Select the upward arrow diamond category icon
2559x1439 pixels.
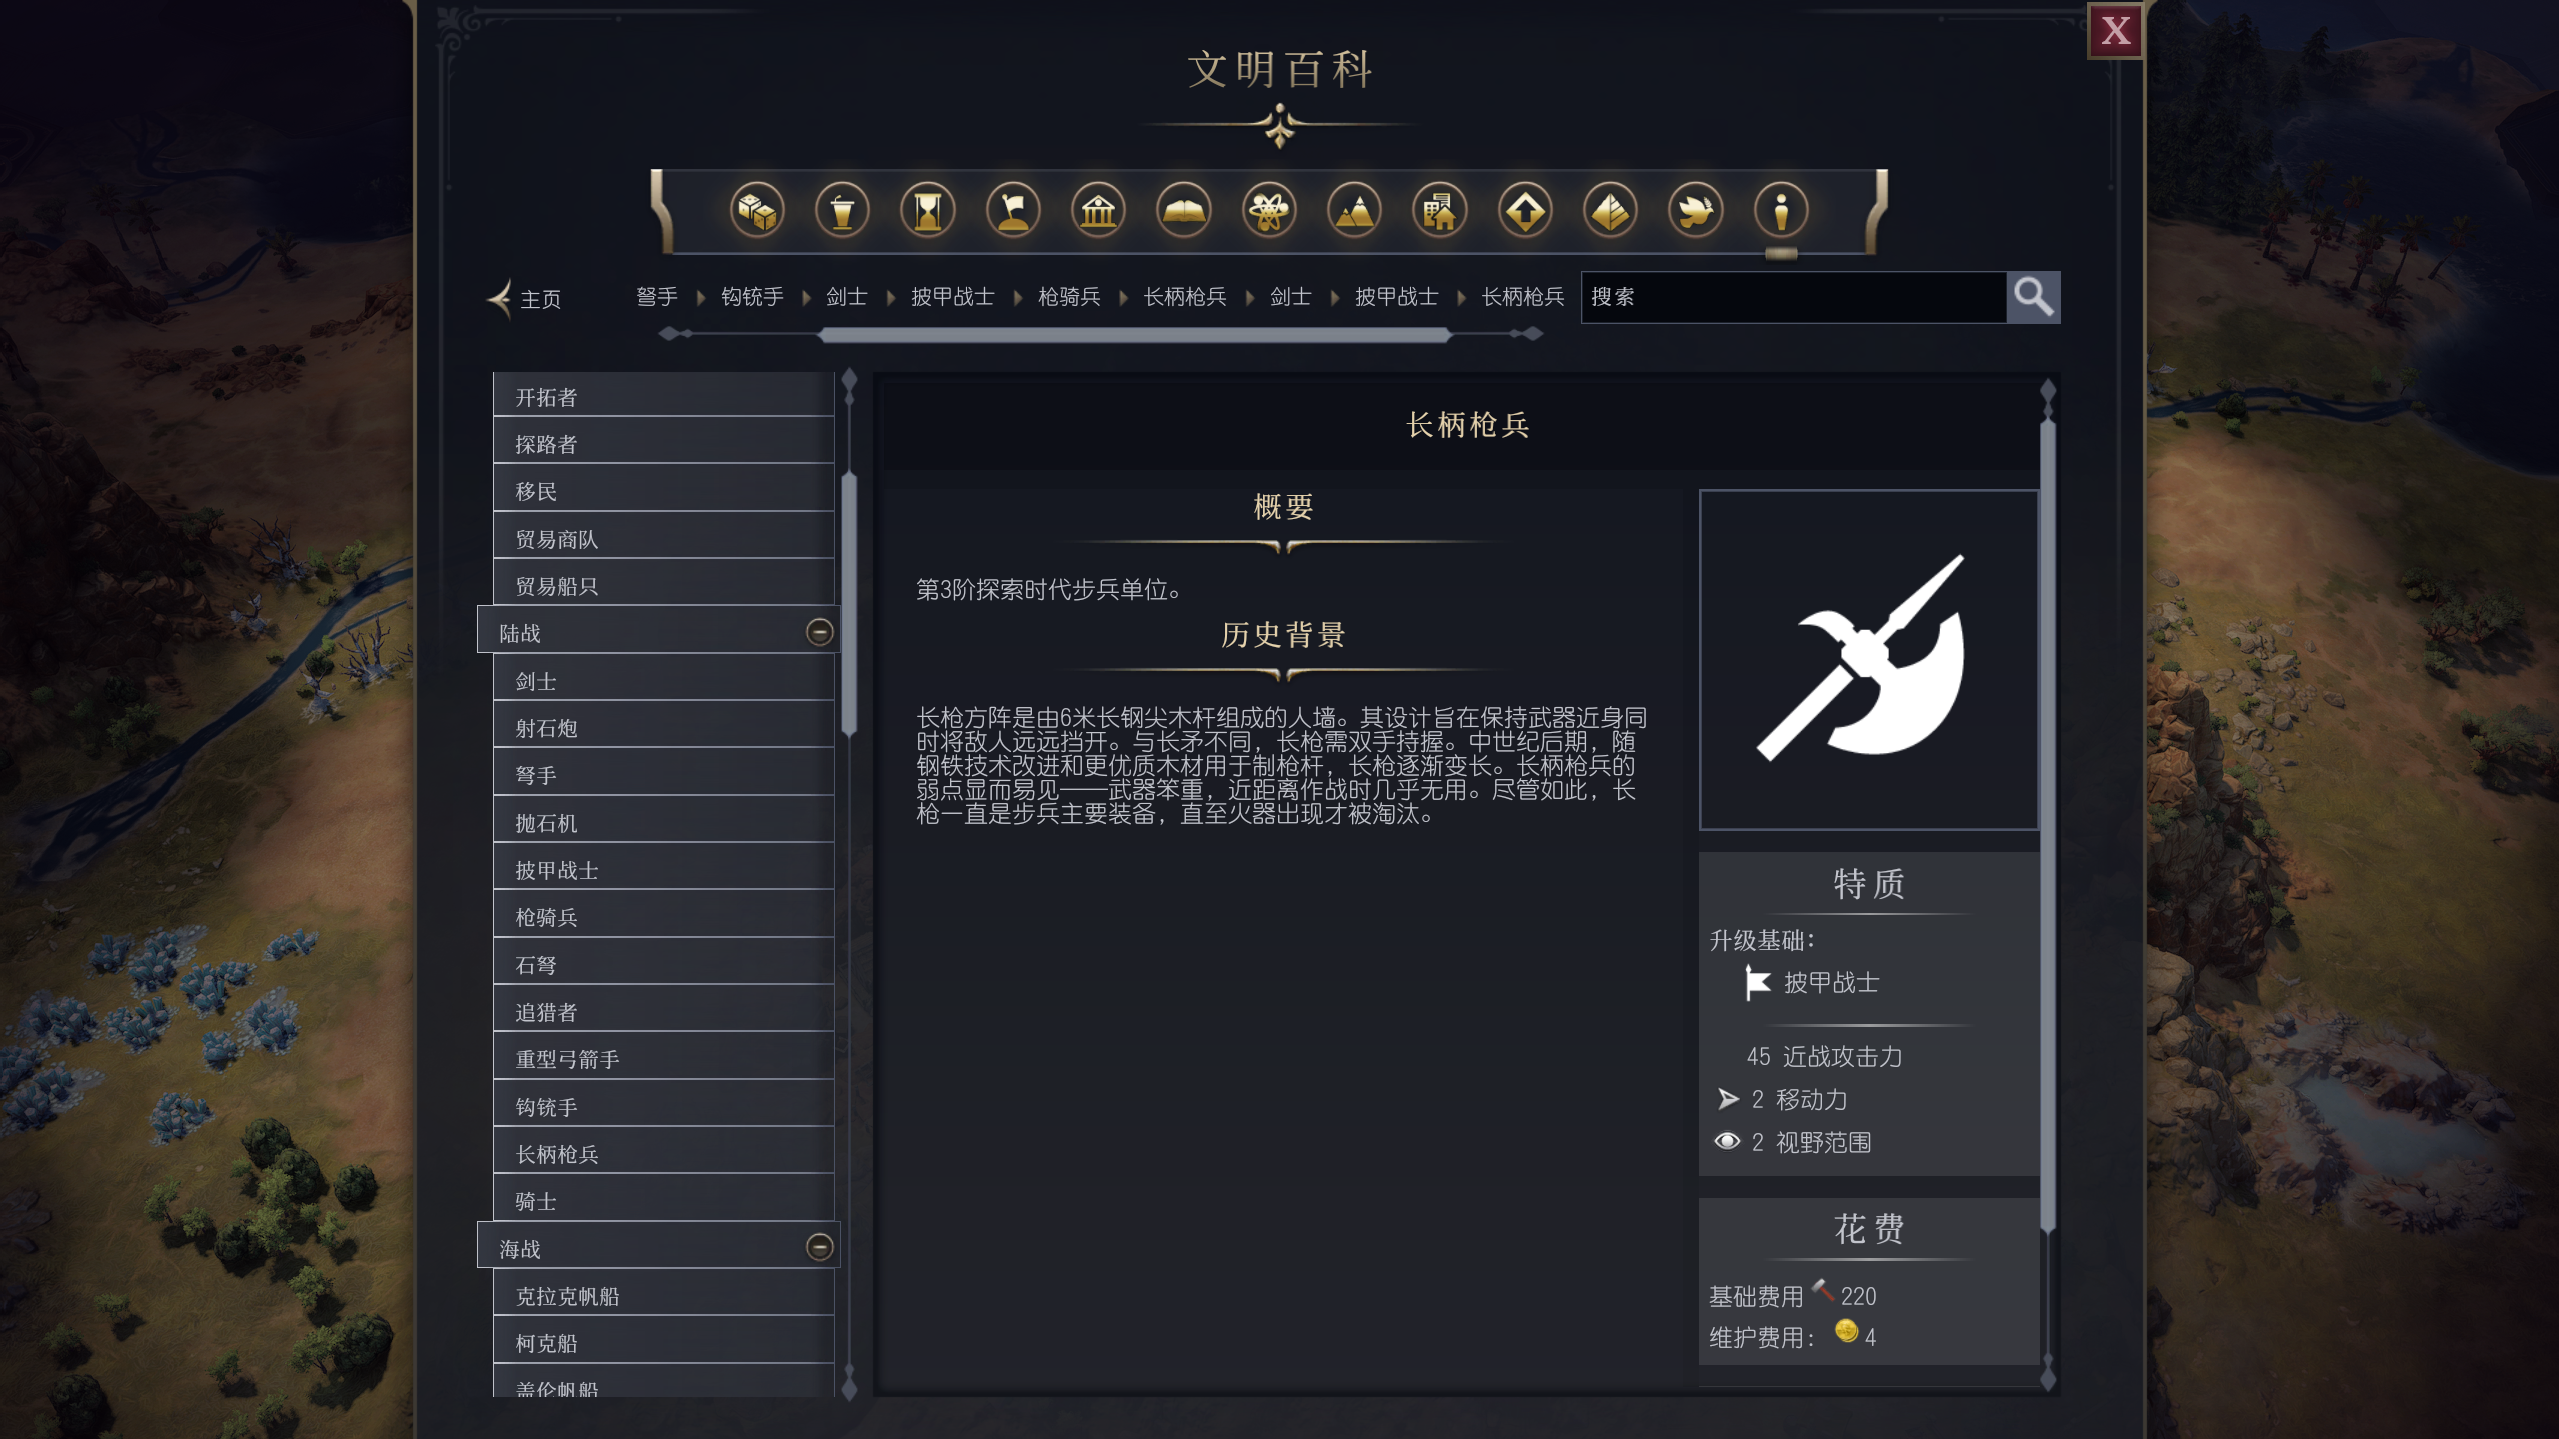pyautogui.click(x=1525, y=211)
